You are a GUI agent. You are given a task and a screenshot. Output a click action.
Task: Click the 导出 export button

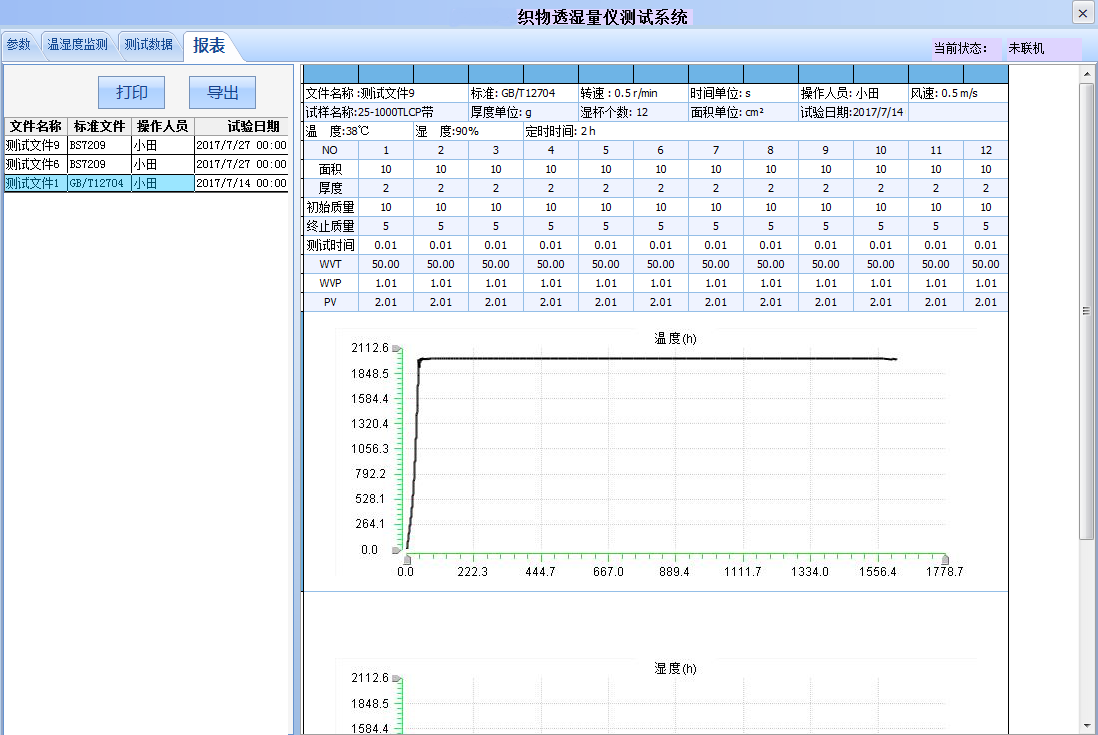coord(221,91)
